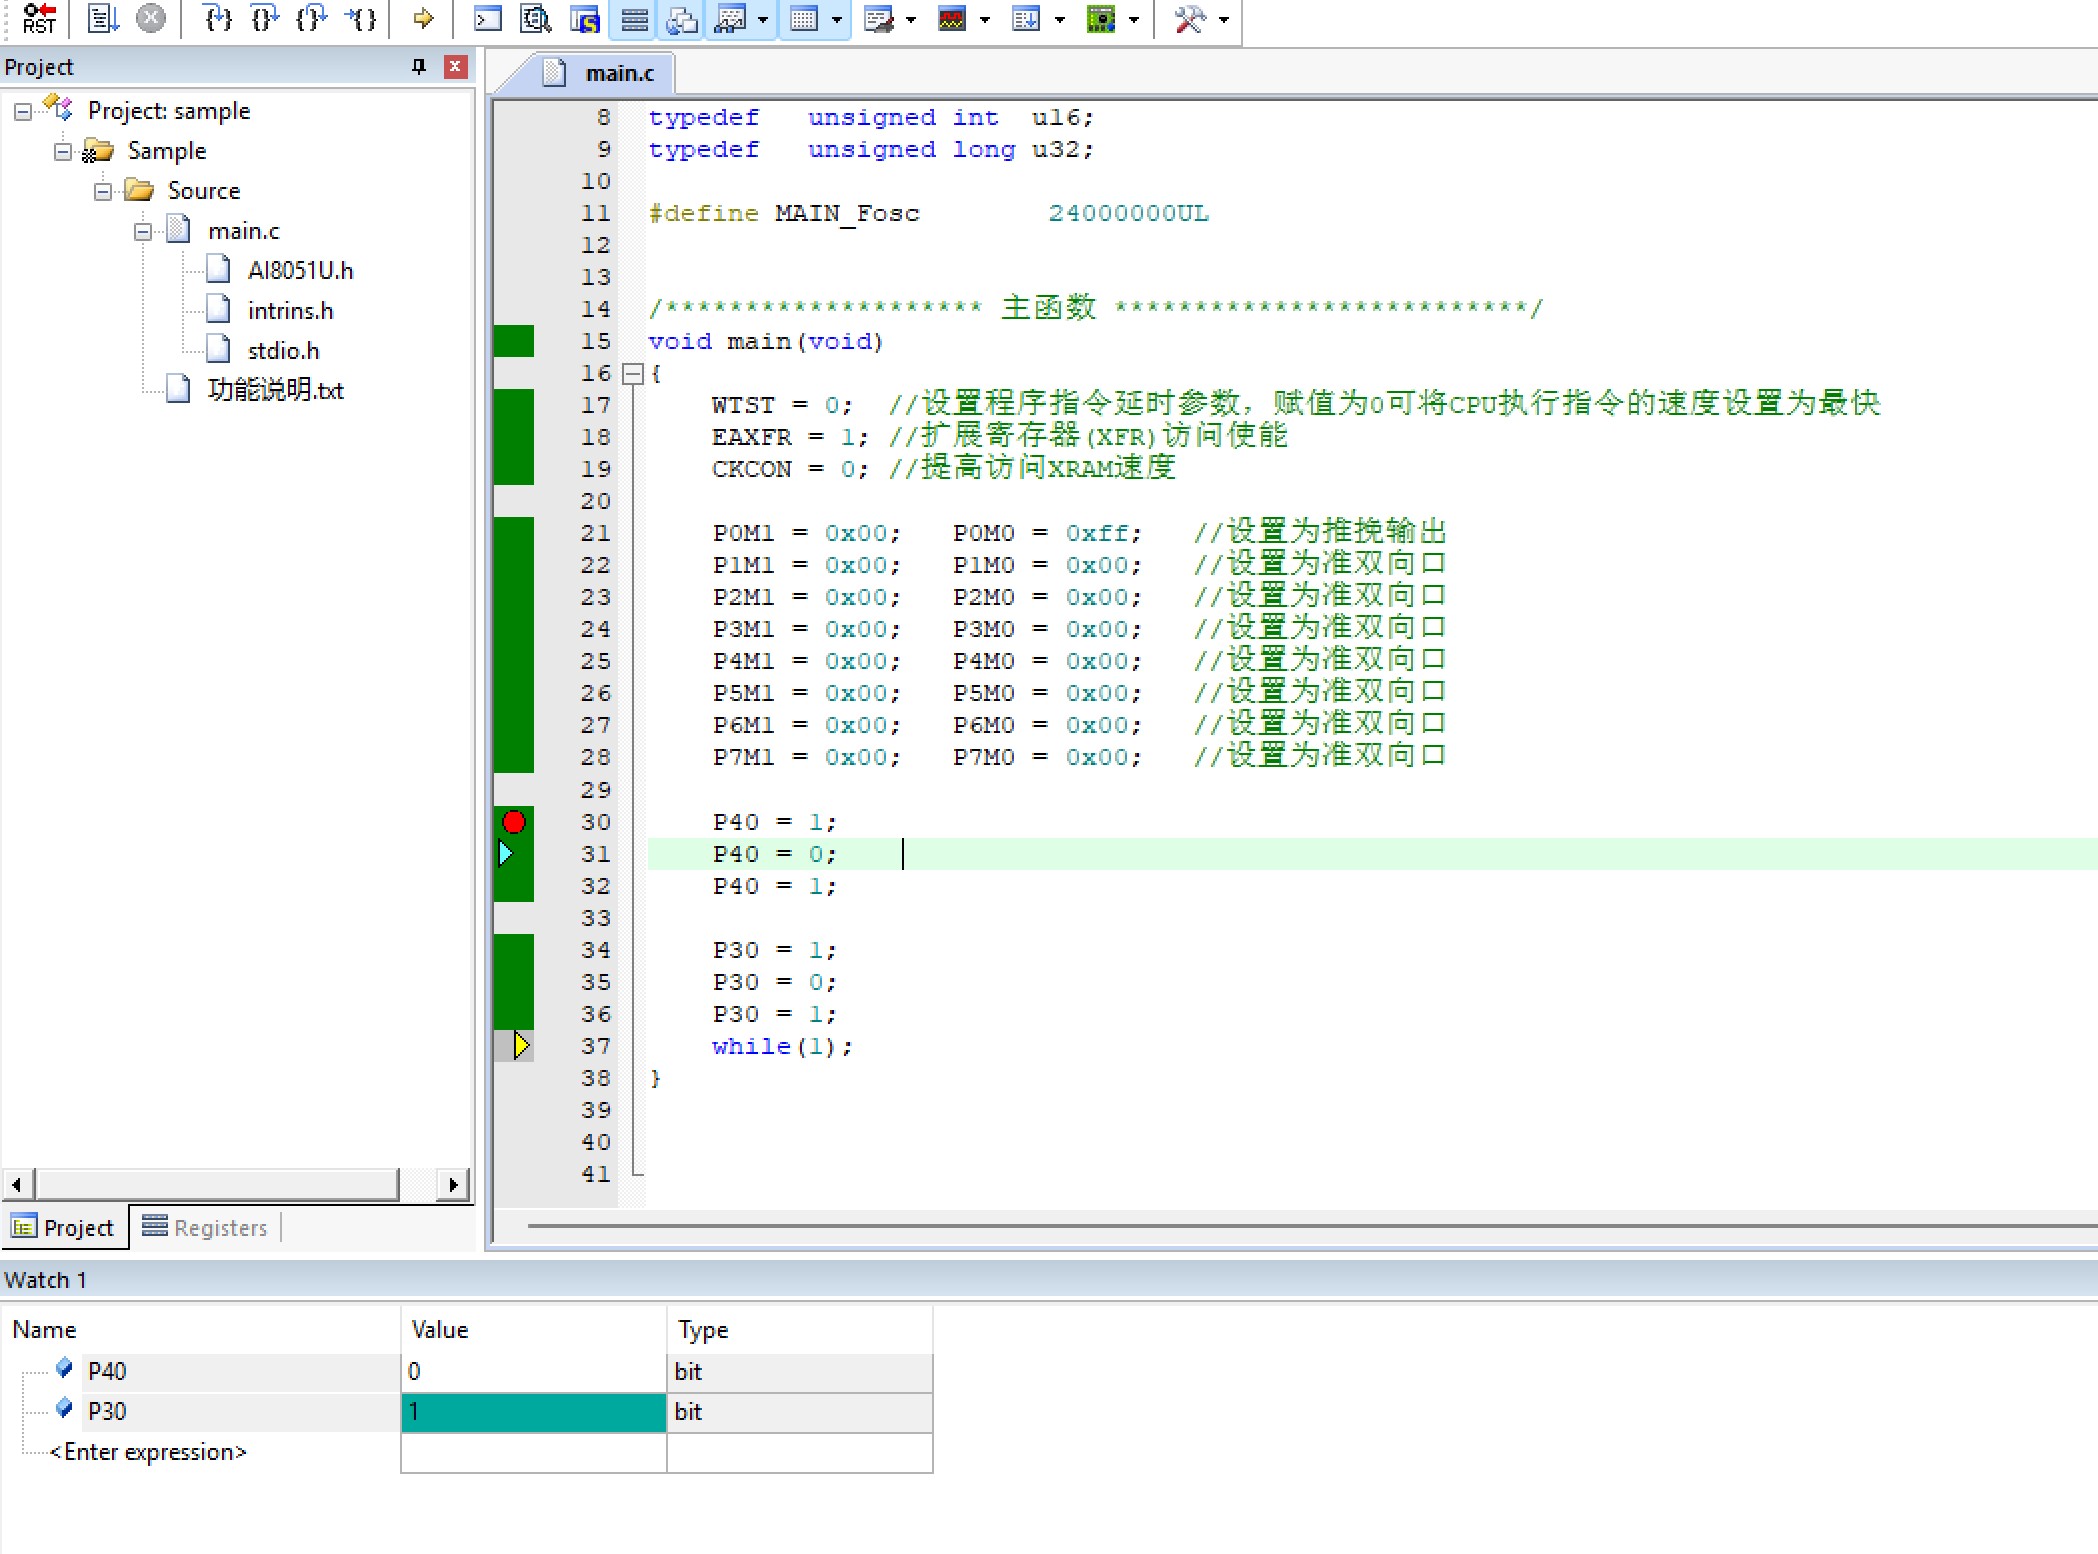Click the Name column header in Watch 1
Screen dimensions: 2098x1554
coord(44,1329)
